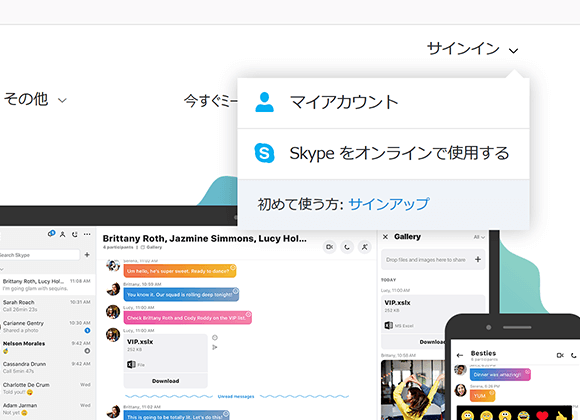Select マイアカウント in the sign-in menu
This screenshot has height=420, width=580.
(x=383, y=103)
